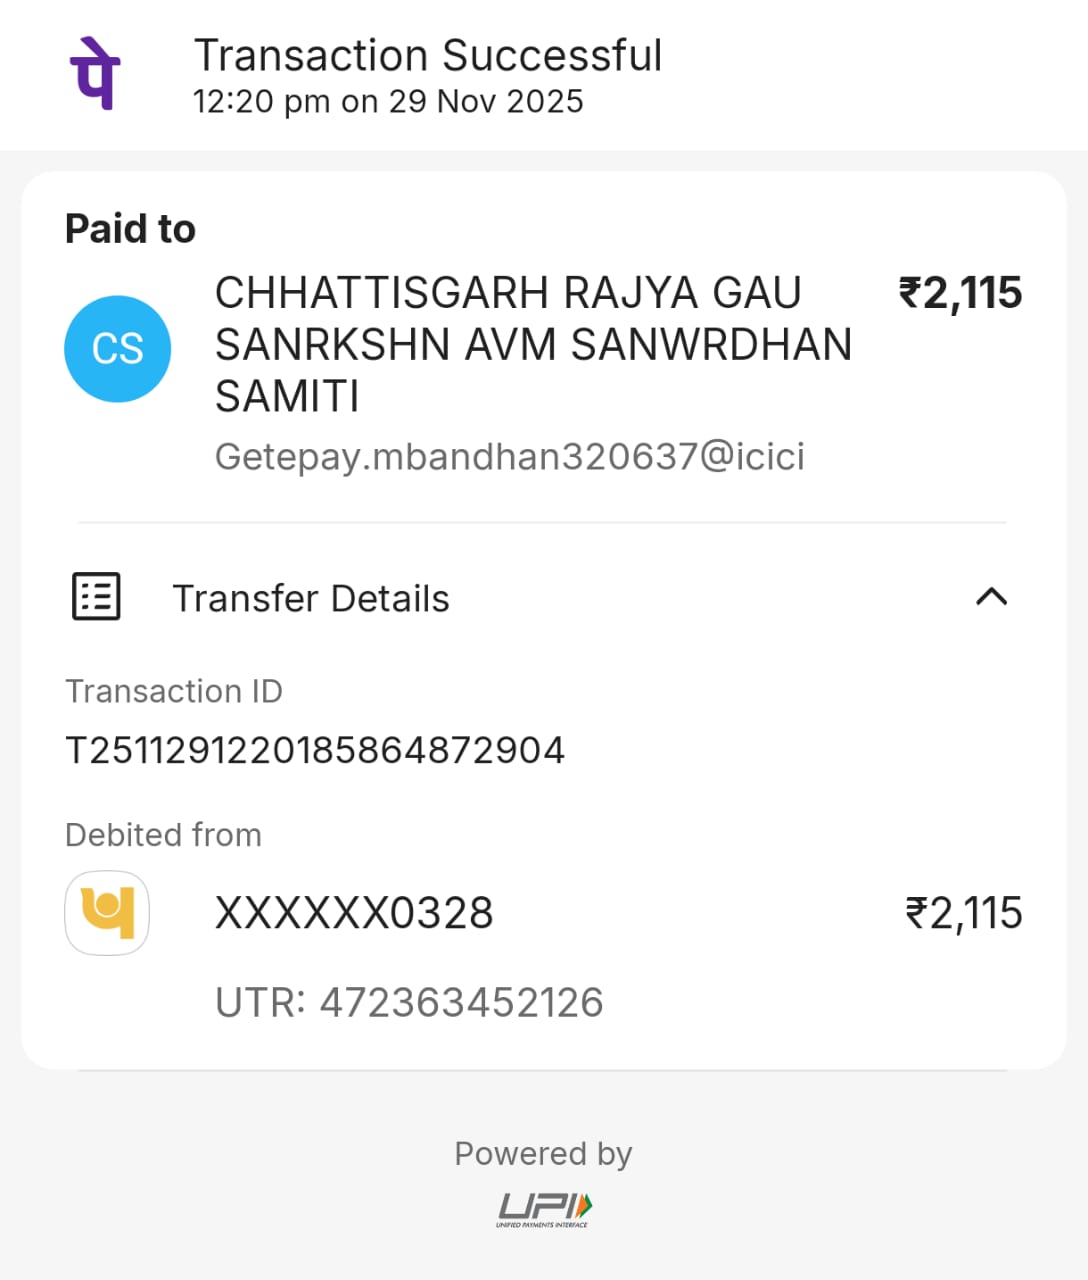This screenshot has height=1280, width=1088.
Task: Select the Transaction ID number T2511291220185864872904
Action: [315, 750]
